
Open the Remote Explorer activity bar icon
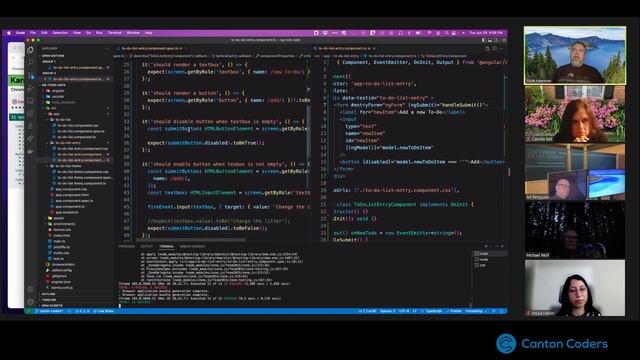coord(31,101)
